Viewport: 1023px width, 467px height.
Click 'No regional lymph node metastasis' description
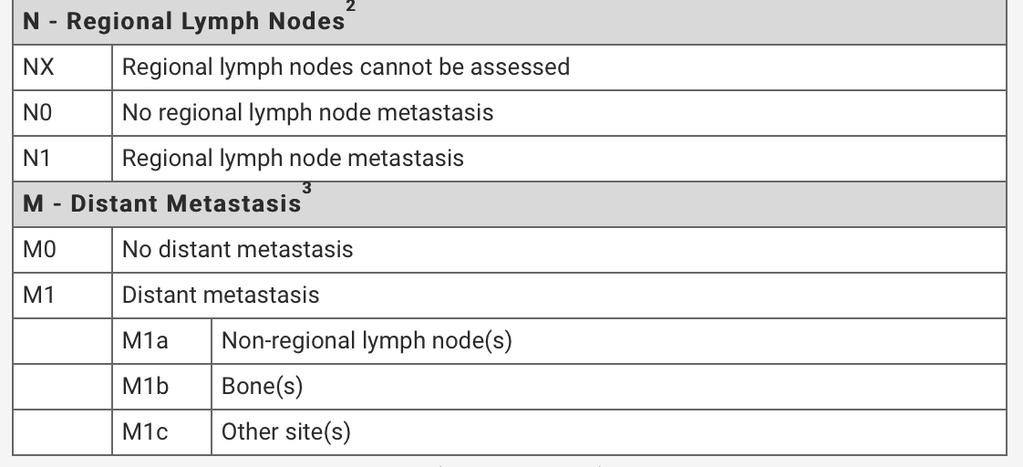307,113
